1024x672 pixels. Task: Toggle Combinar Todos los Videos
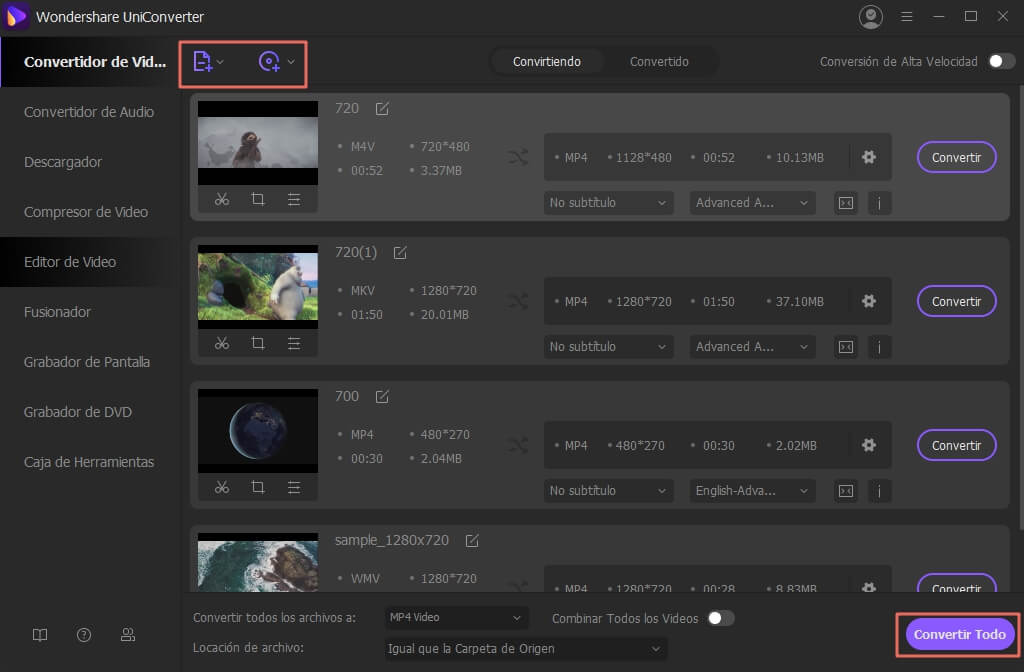pos(721,618)
